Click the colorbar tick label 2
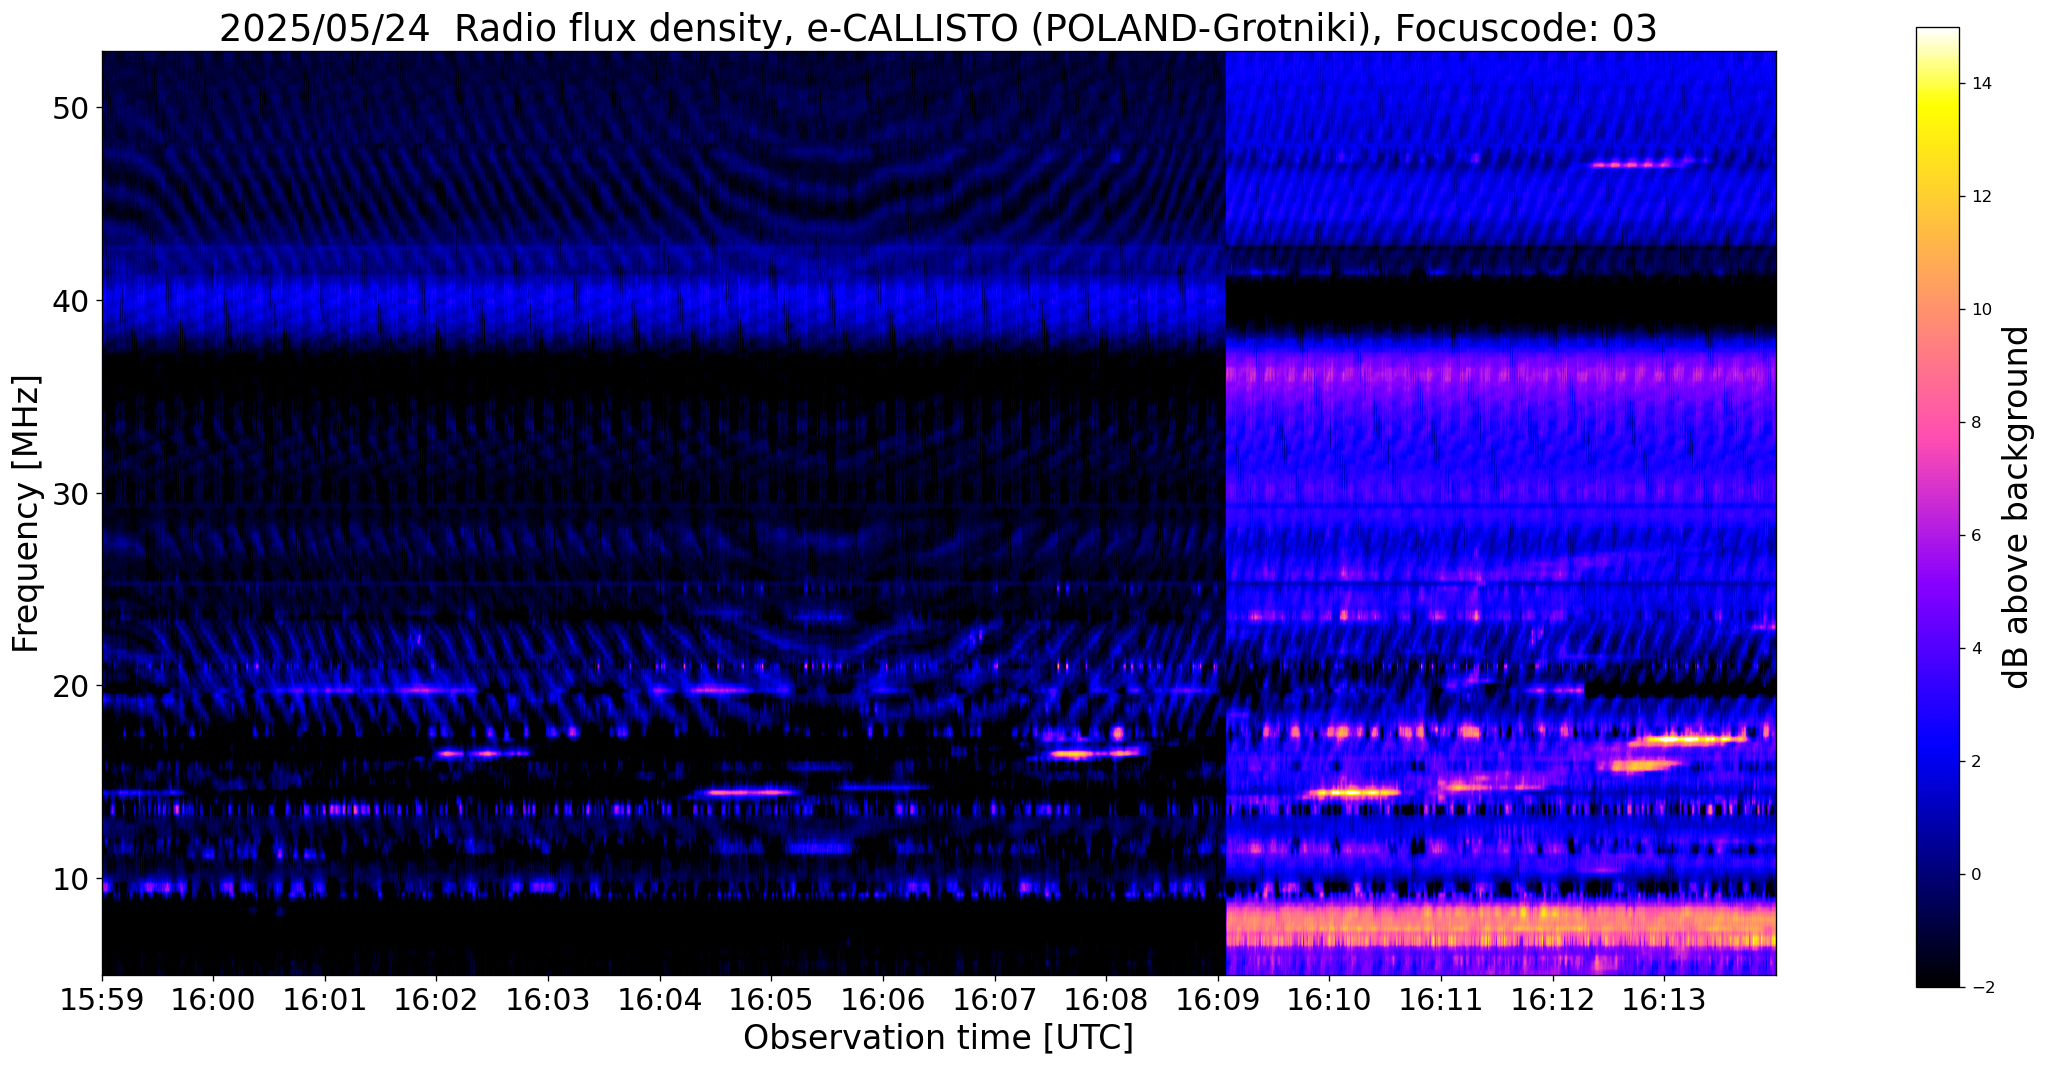 [x=1976, y=762]
